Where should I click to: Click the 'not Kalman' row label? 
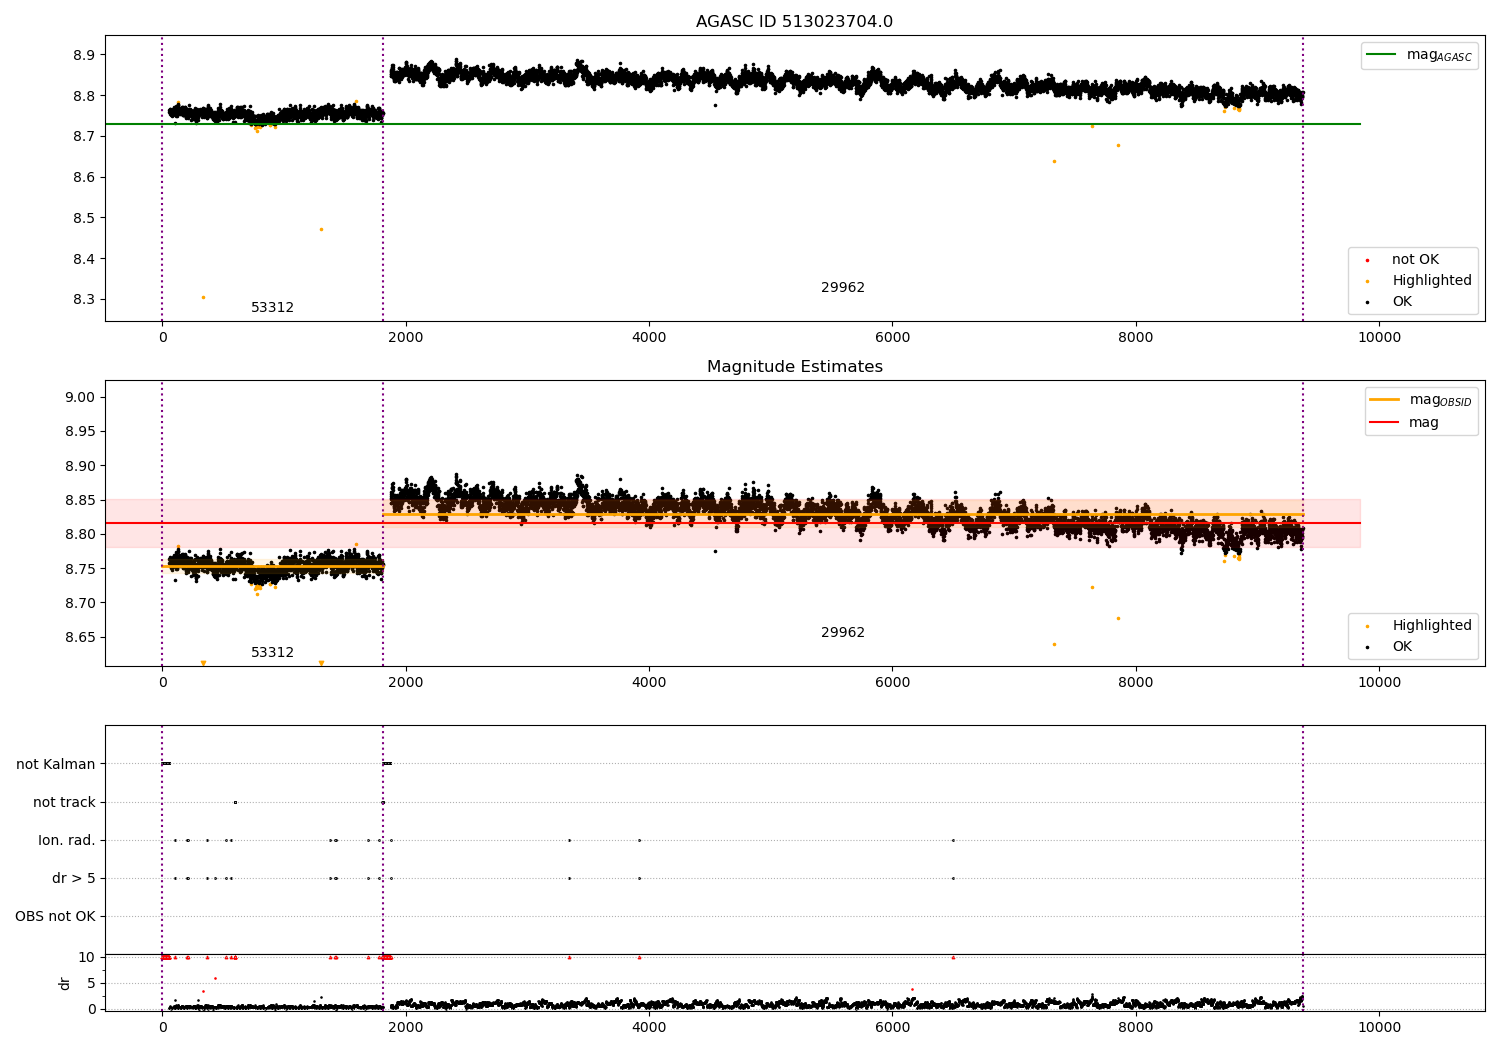(56, 765)
